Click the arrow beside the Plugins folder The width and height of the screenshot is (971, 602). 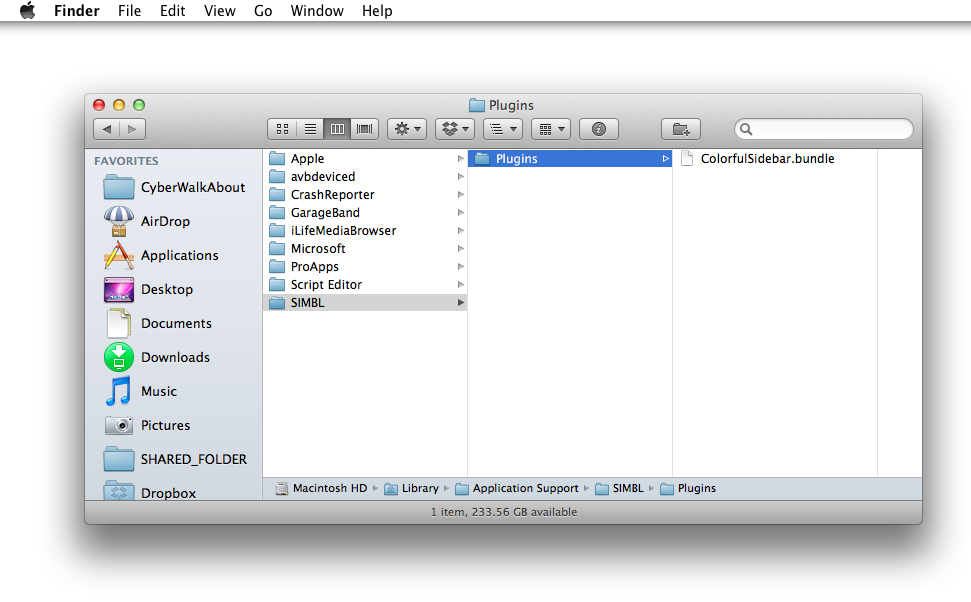(666, 159)
